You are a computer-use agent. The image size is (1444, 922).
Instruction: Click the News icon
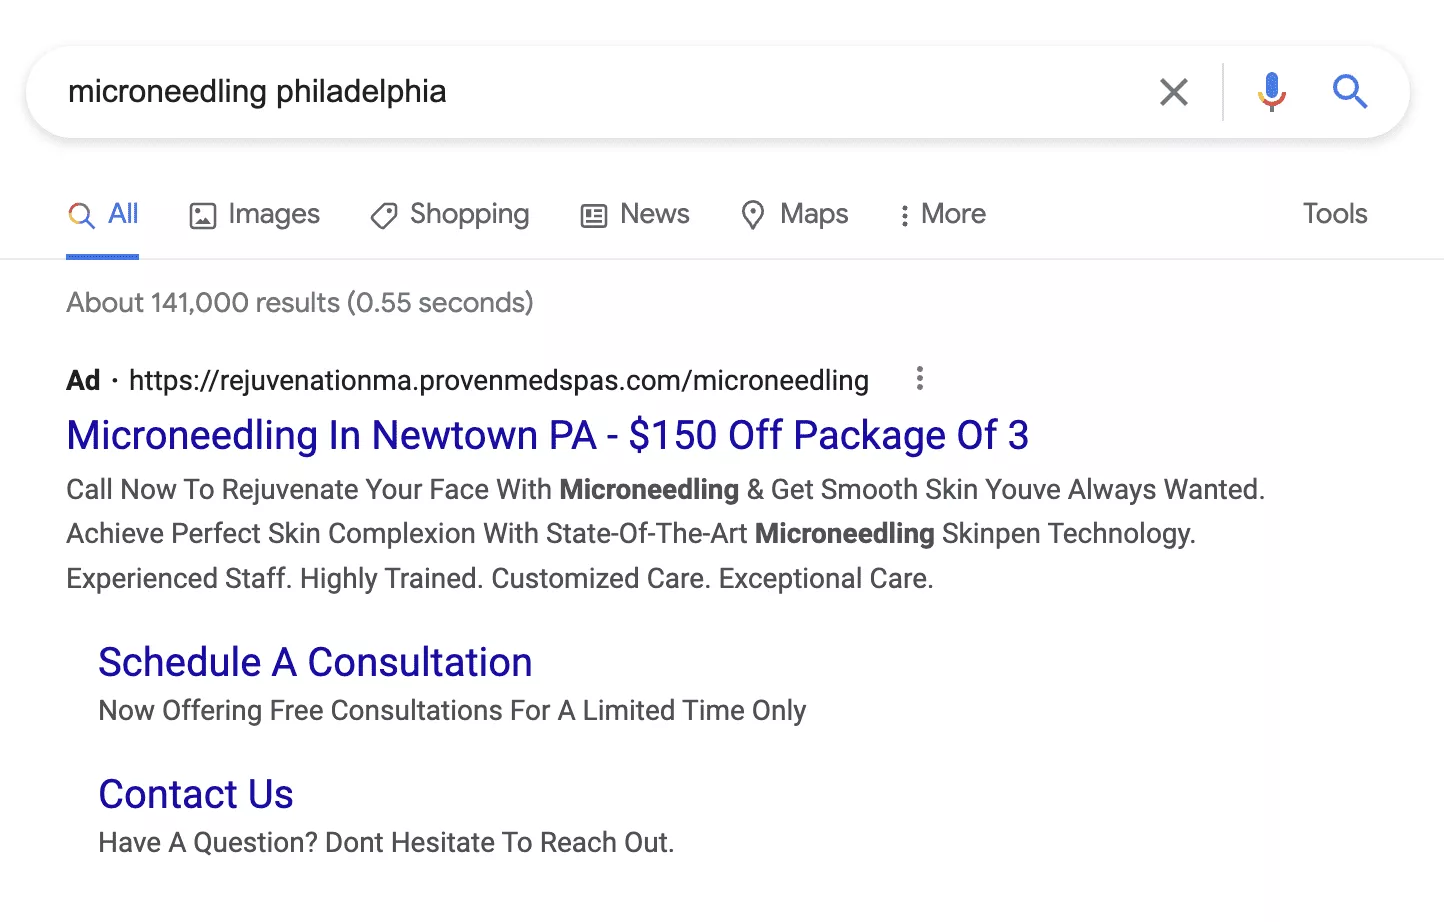coord(594,214)
